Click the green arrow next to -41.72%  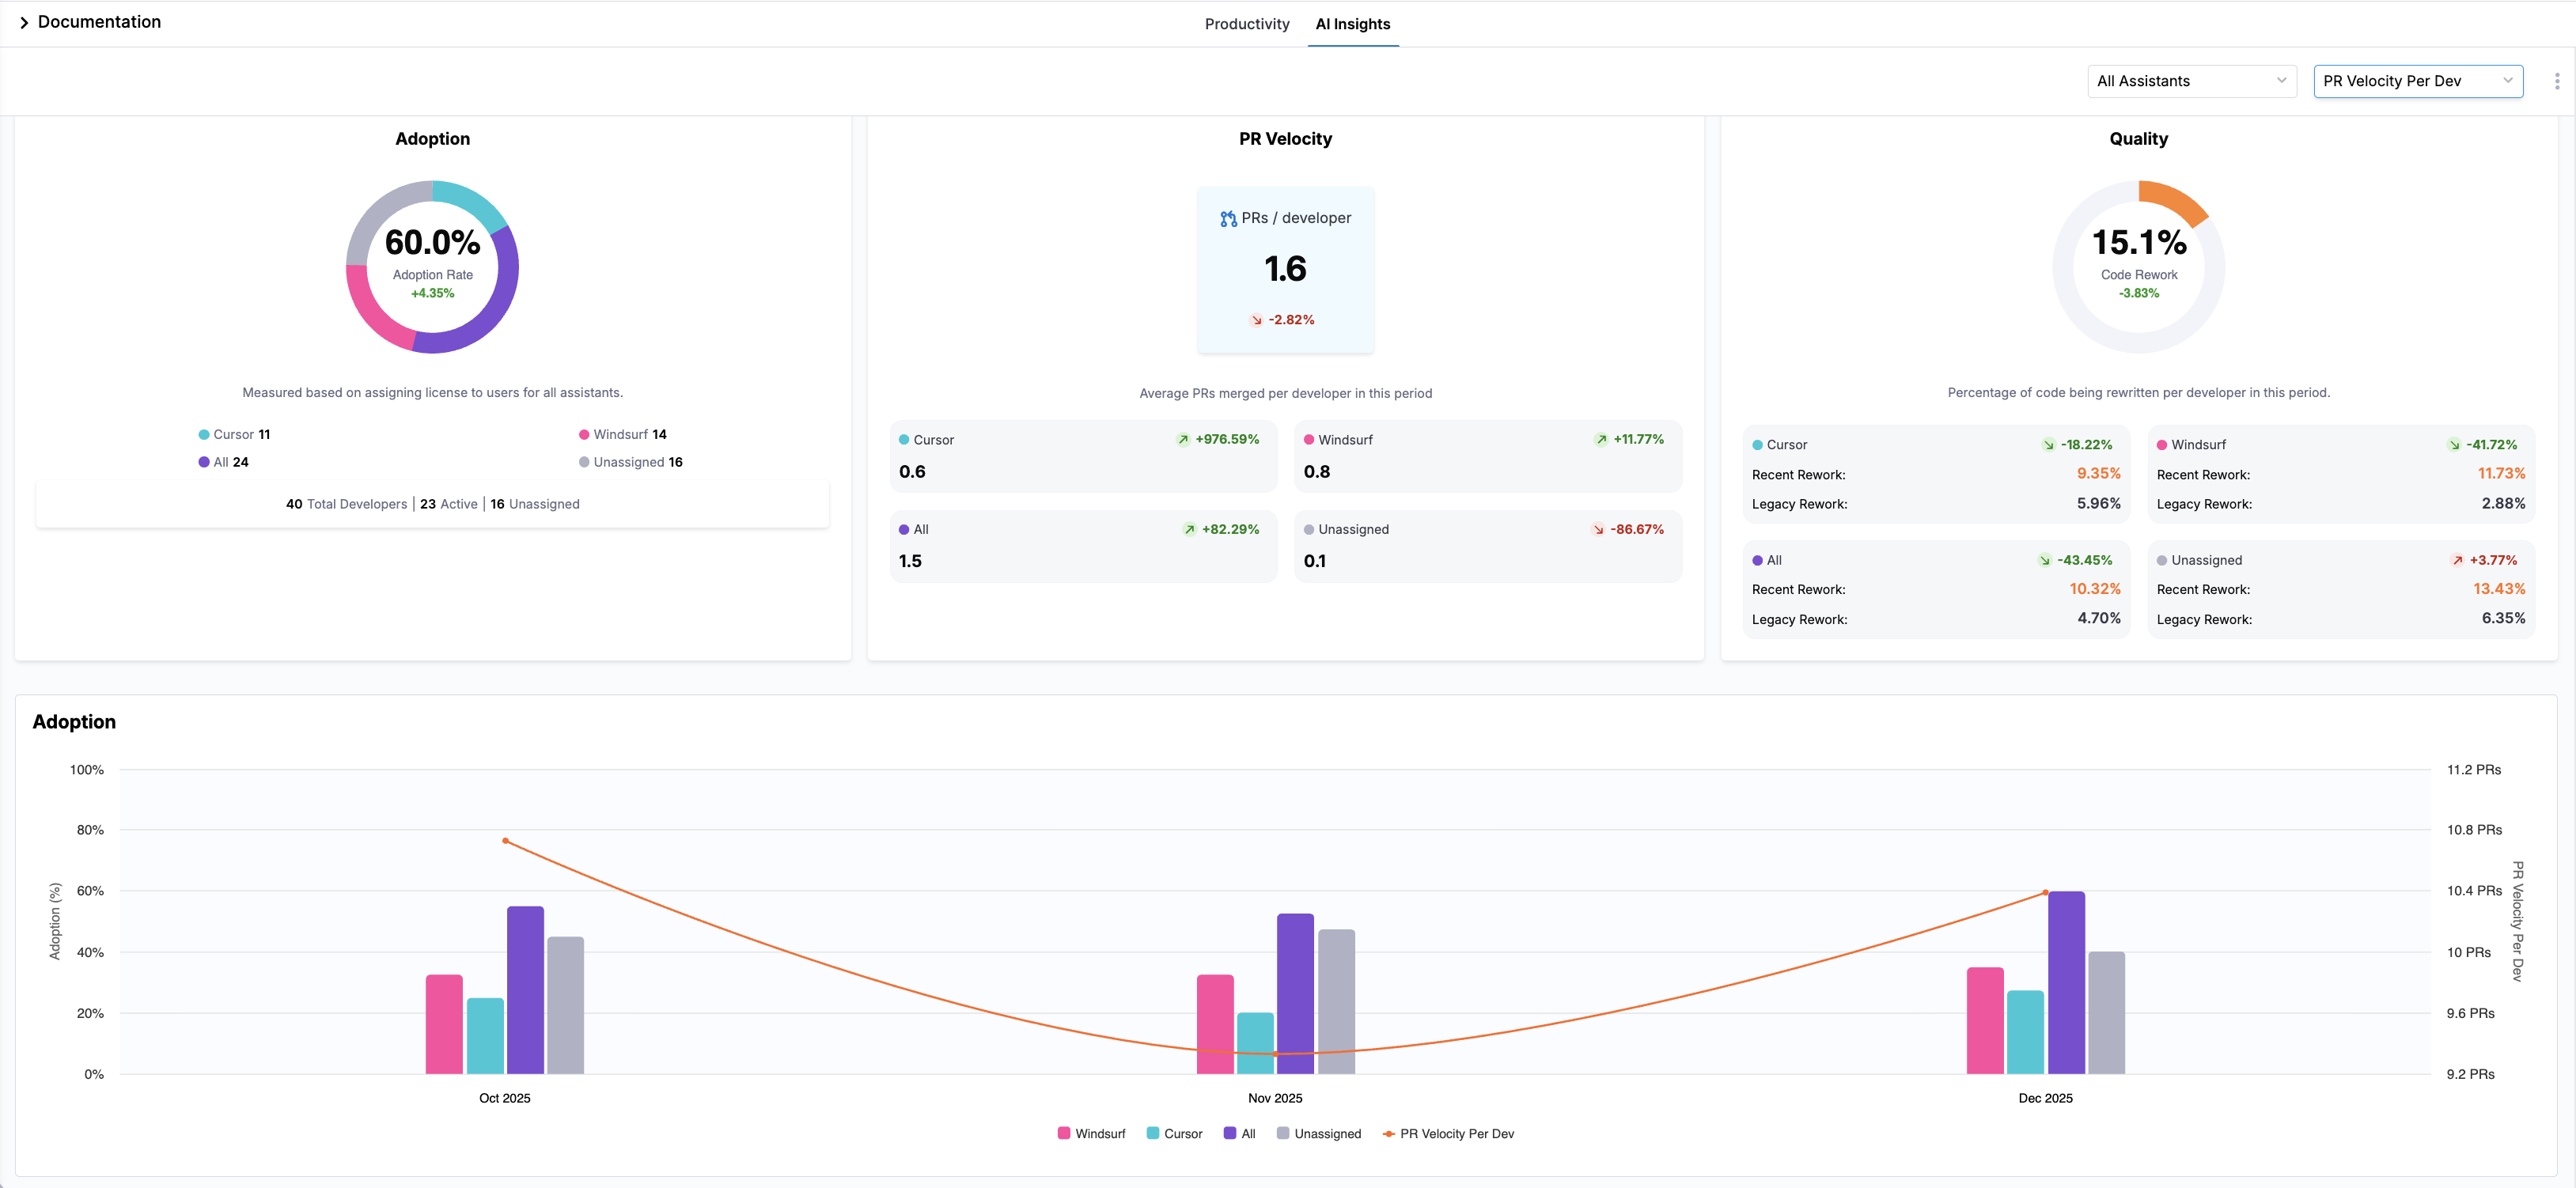(x=2453, y=445)
